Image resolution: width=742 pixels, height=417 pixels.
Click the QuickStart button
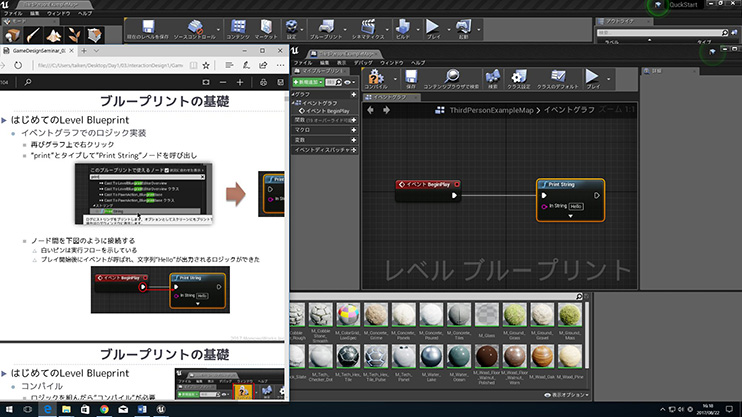click(x=682, y=5)
